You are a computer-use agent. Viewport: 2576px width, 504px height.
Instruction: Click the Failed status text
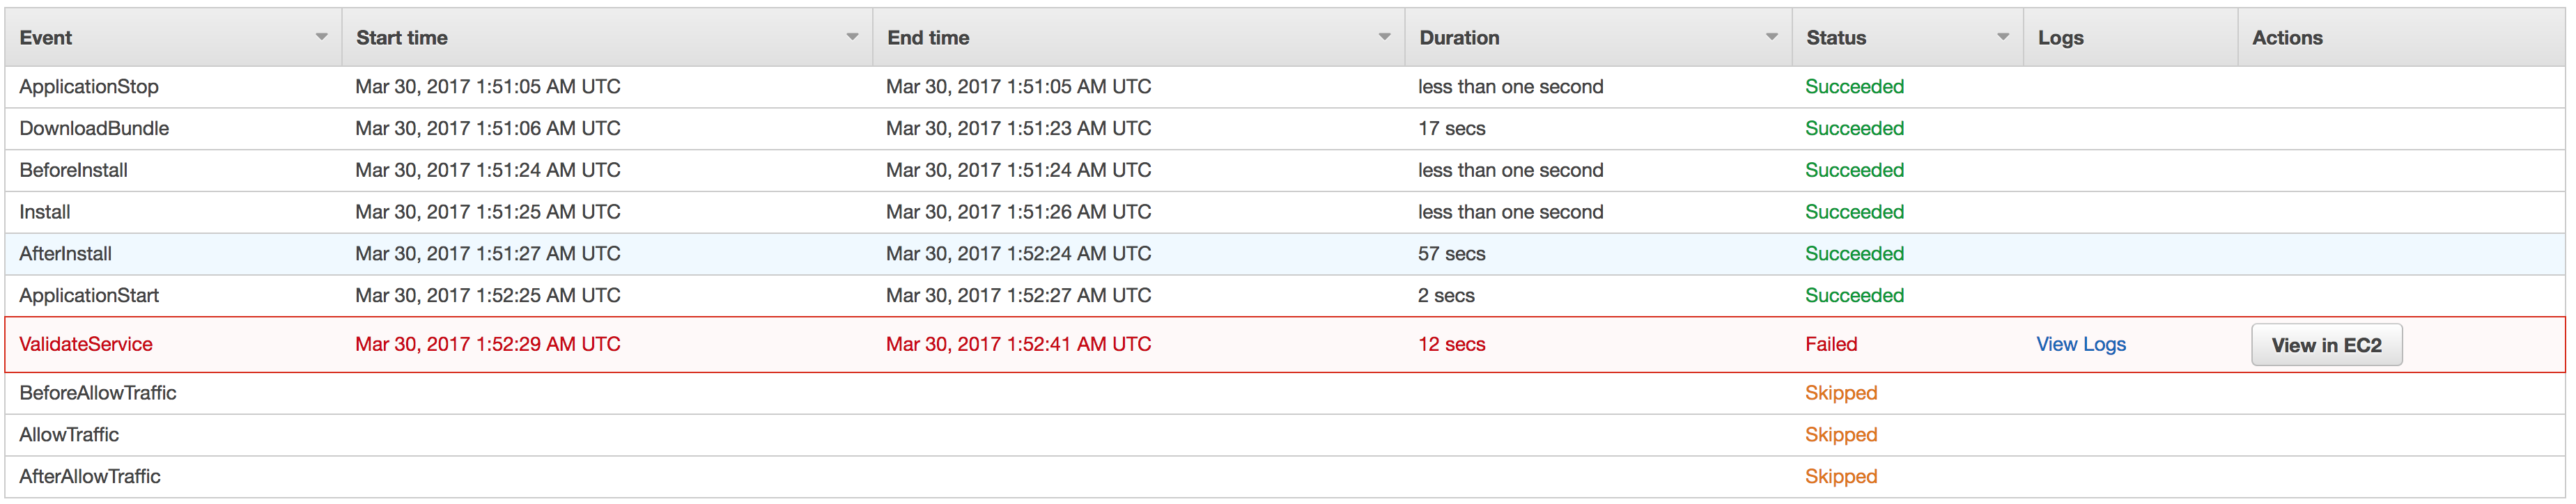coord(1830,344)
